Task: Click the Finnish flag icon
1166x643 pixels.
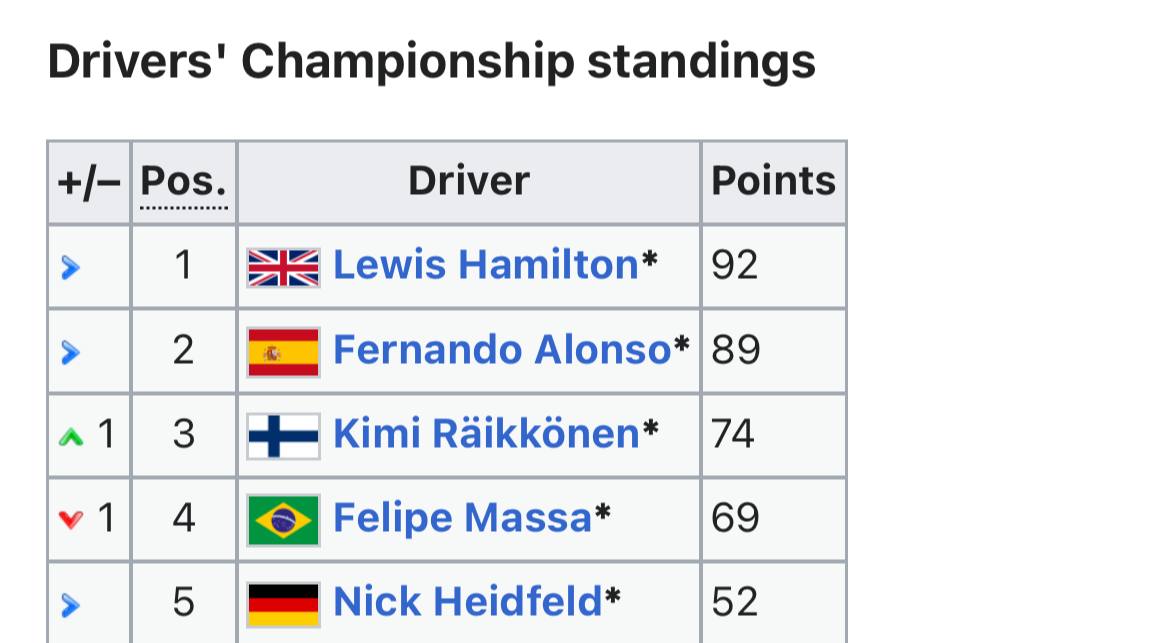Action: click(x=283, y=435)
